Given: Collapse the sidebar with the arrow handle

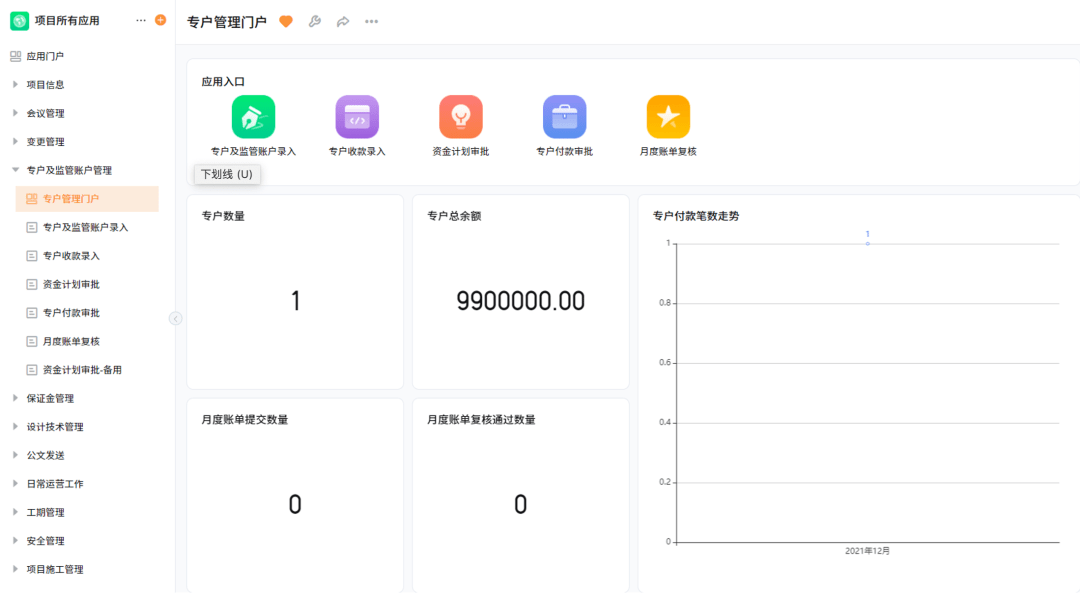Looking at the screenshot, I should coord(176,318).
